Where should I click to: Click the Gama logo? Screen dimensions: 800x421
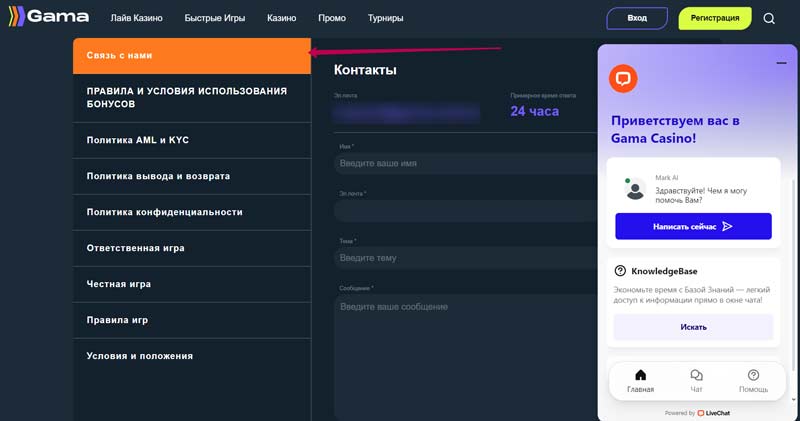click(x=49, y=17)
